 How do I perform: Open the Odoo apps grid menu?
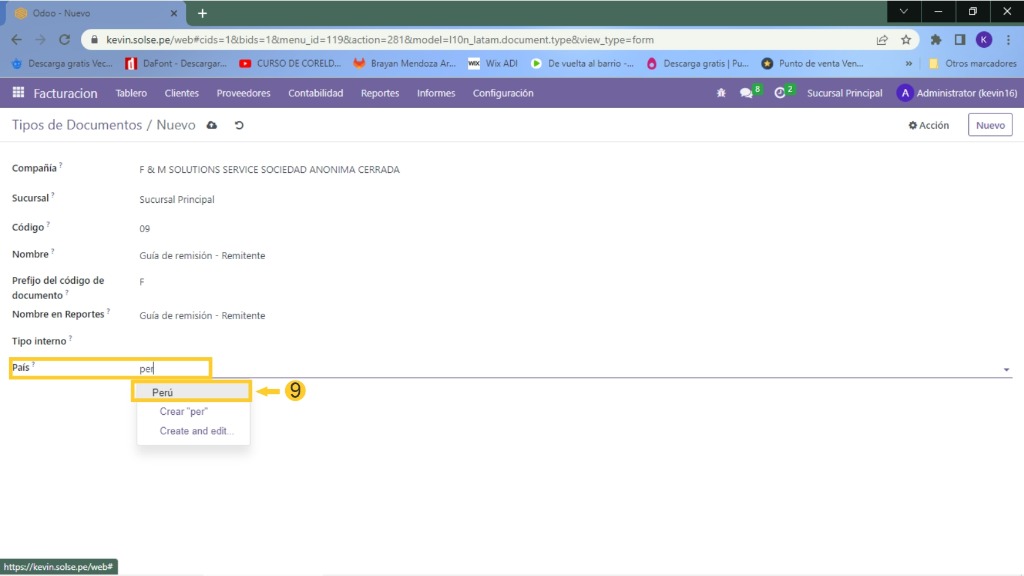pyautogui.click(x=18, y=93)
